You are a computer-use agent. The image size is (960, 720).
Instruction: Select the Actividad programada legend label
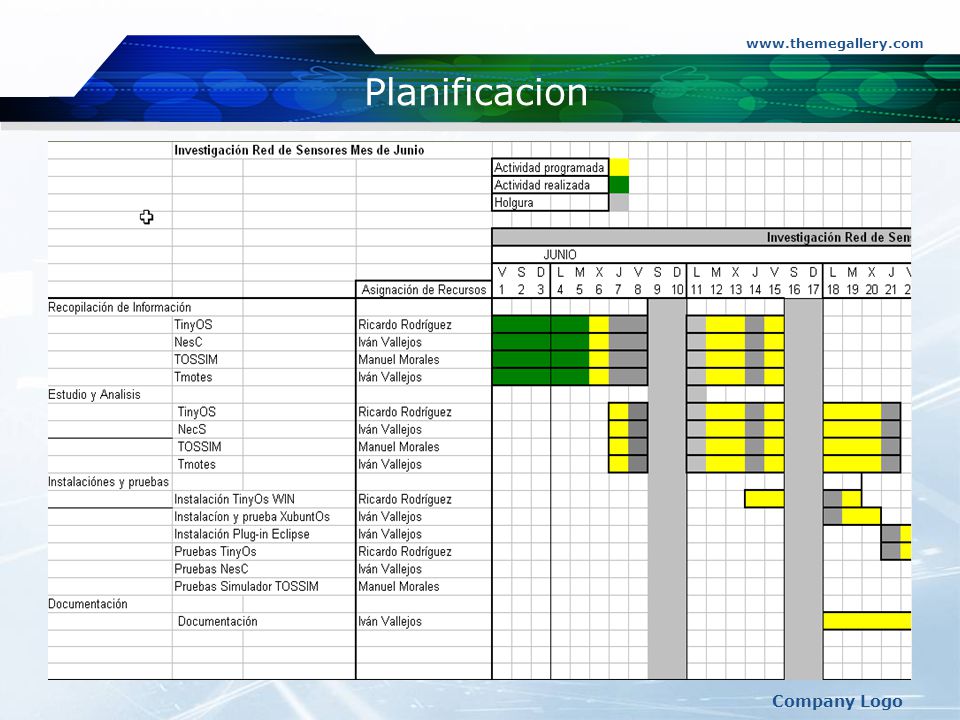point(549,168)
